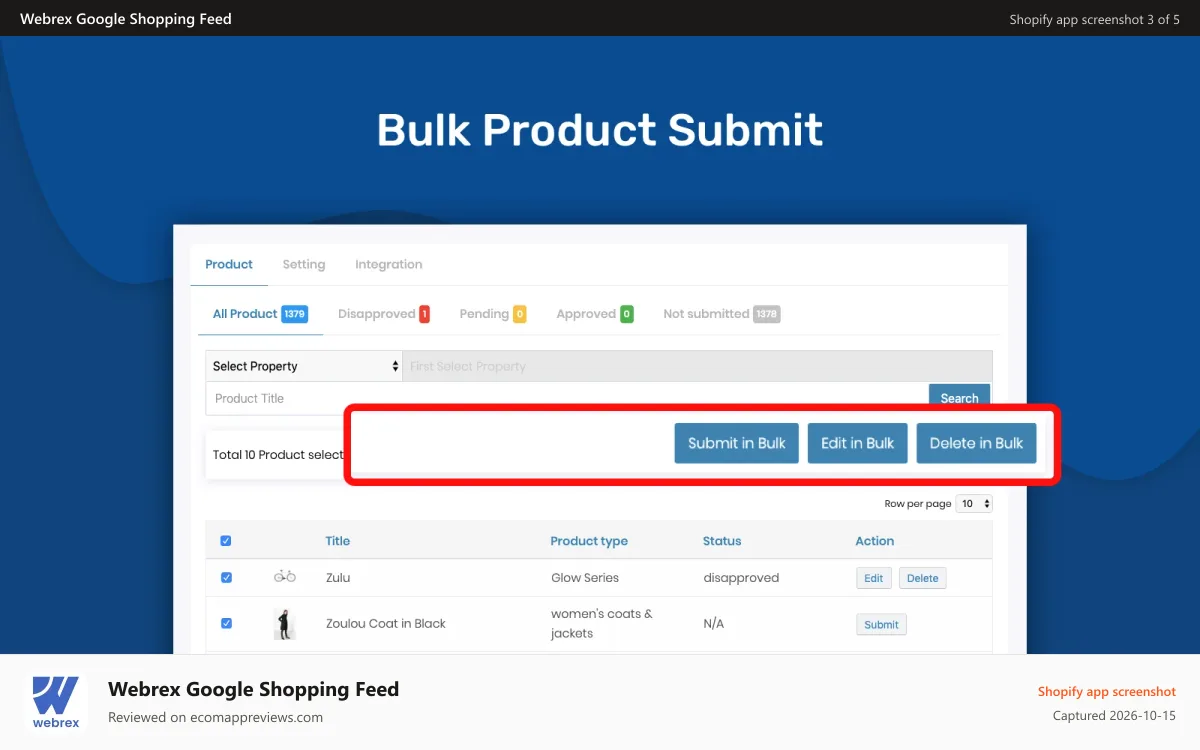This screenshot has height=750, width=1200.
Task: Click the Title column header
Action: [338, 541]
